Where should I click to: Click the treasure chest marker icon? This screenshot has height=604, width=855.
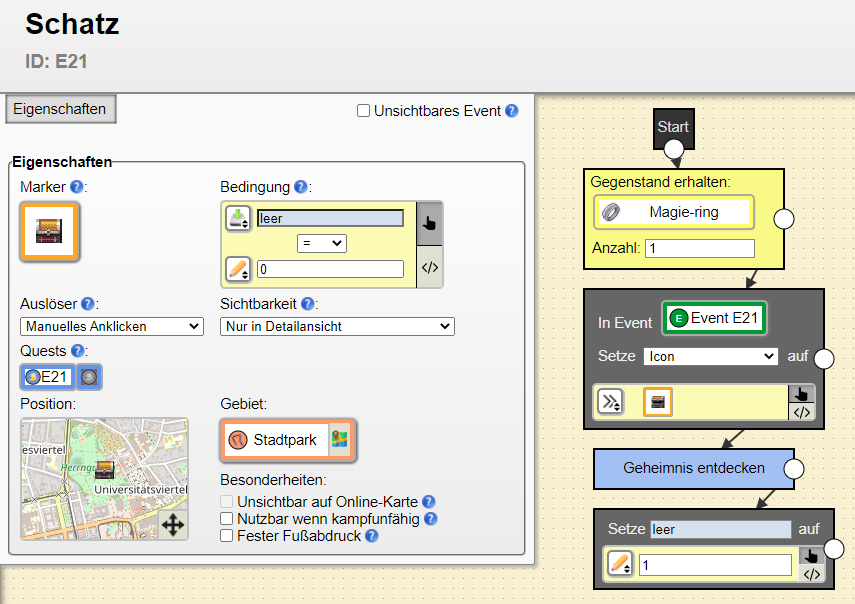pyautogui.click(x=49, y=231)
